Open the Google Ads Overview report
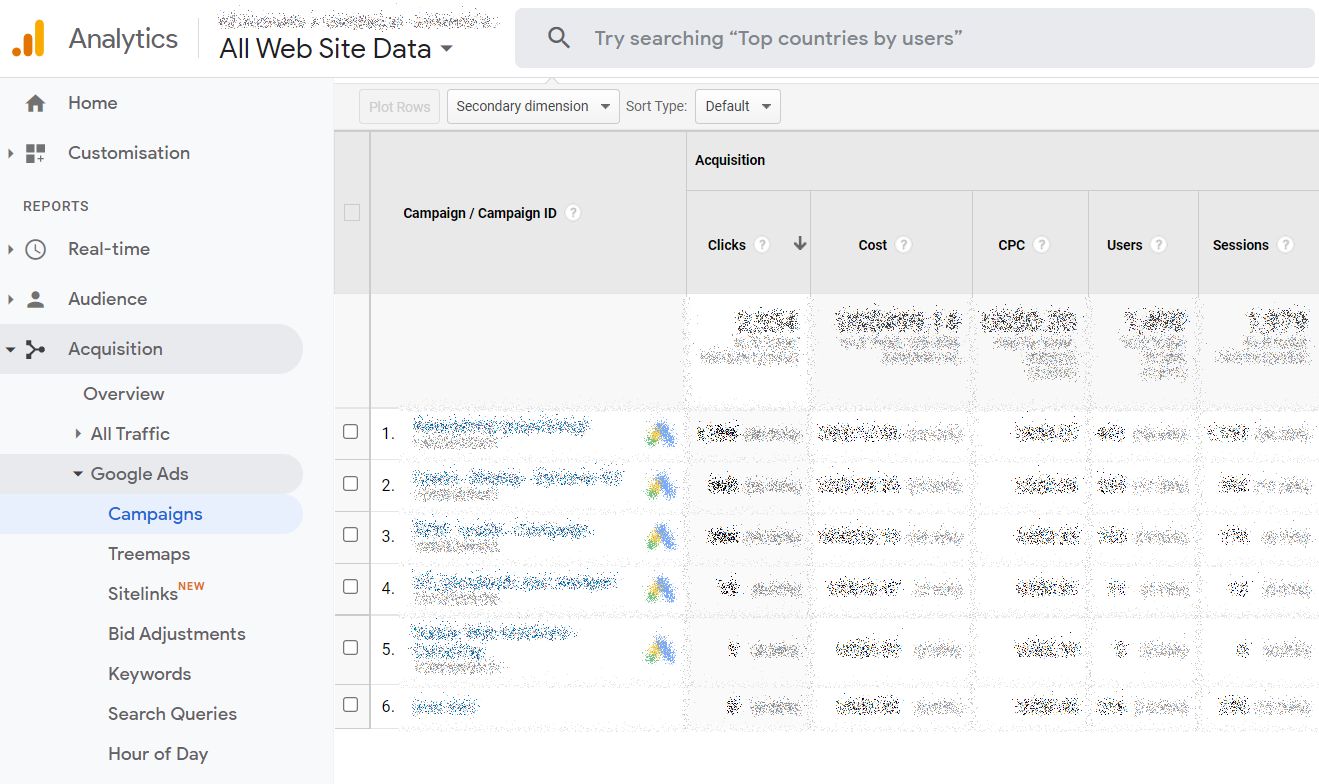The height and width of the screenshot is (784, 1319). click(123, 393)
